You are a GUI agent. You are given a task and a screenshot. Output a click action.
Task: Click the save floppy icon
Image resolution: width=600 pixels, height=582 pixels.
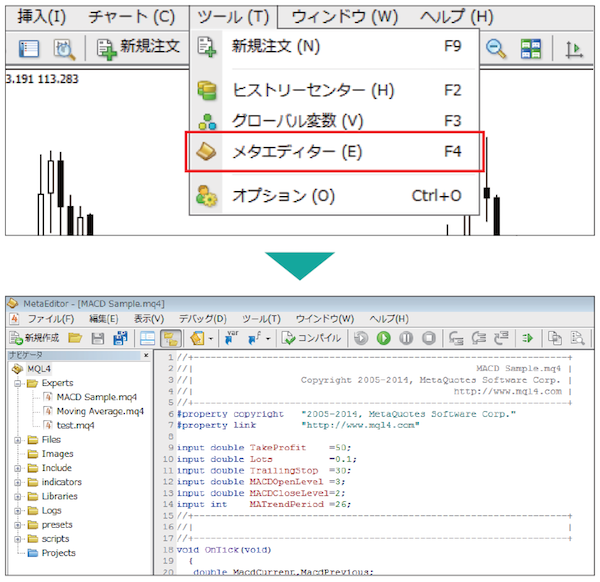[x=98, y=338]
